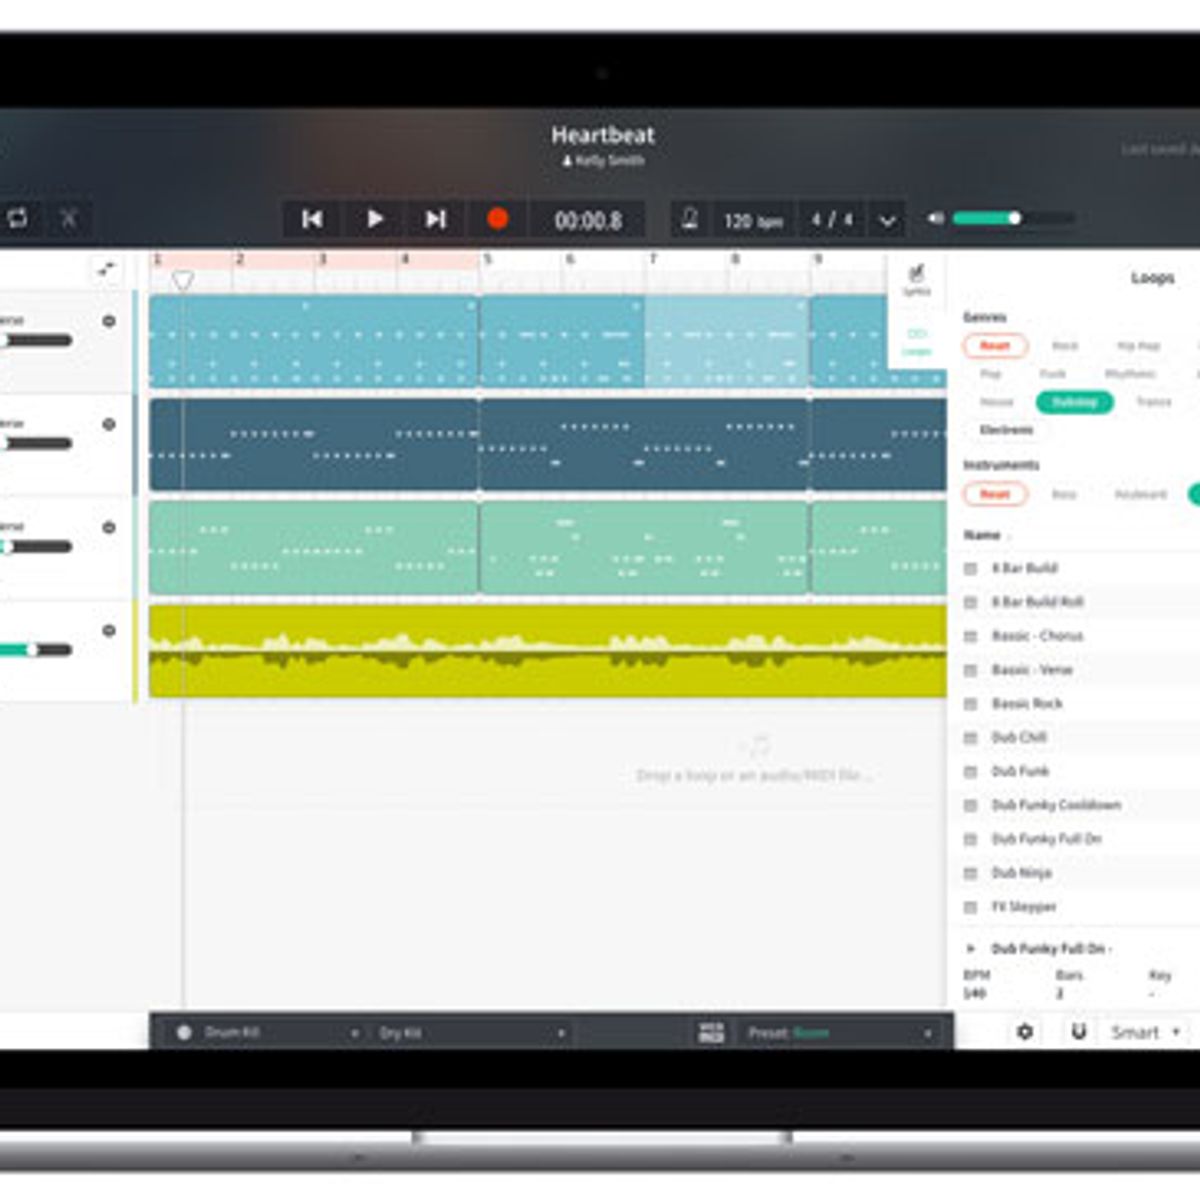Toggle the Electronic genre filter
This screenshot has width=1200, height=1200.
point(1006,430)
